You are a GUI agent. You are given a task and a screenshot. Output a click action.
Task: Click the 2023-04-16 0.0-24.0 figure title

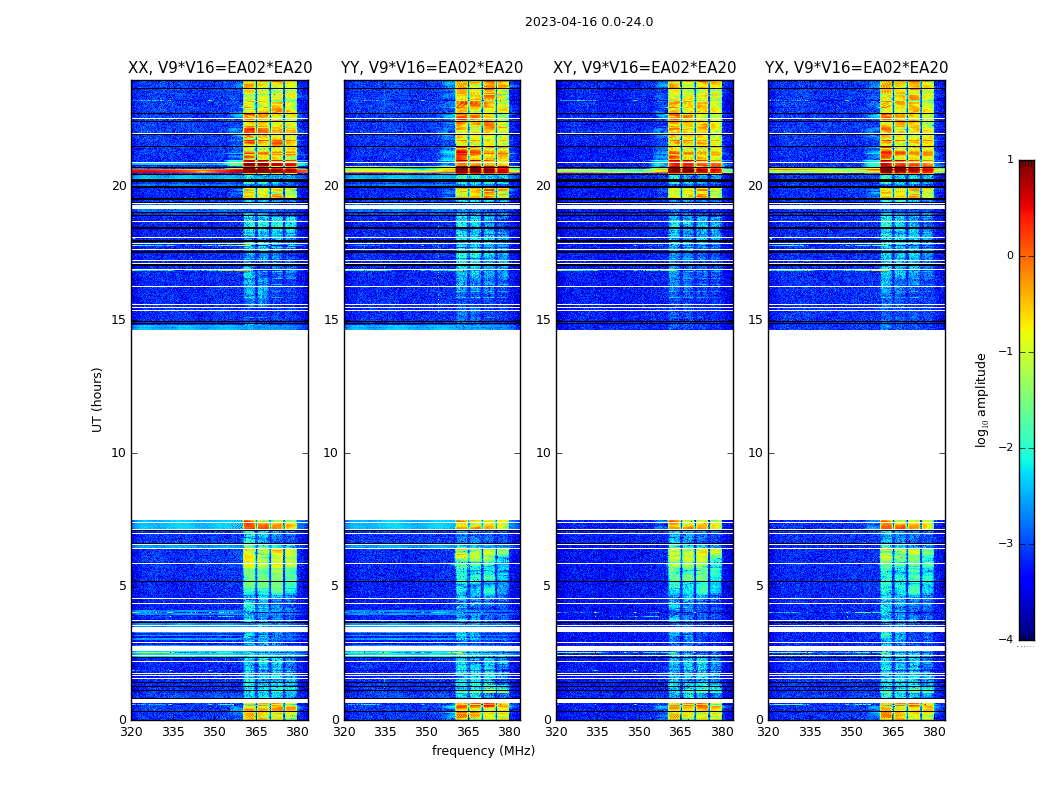click(x=589, y=22)
